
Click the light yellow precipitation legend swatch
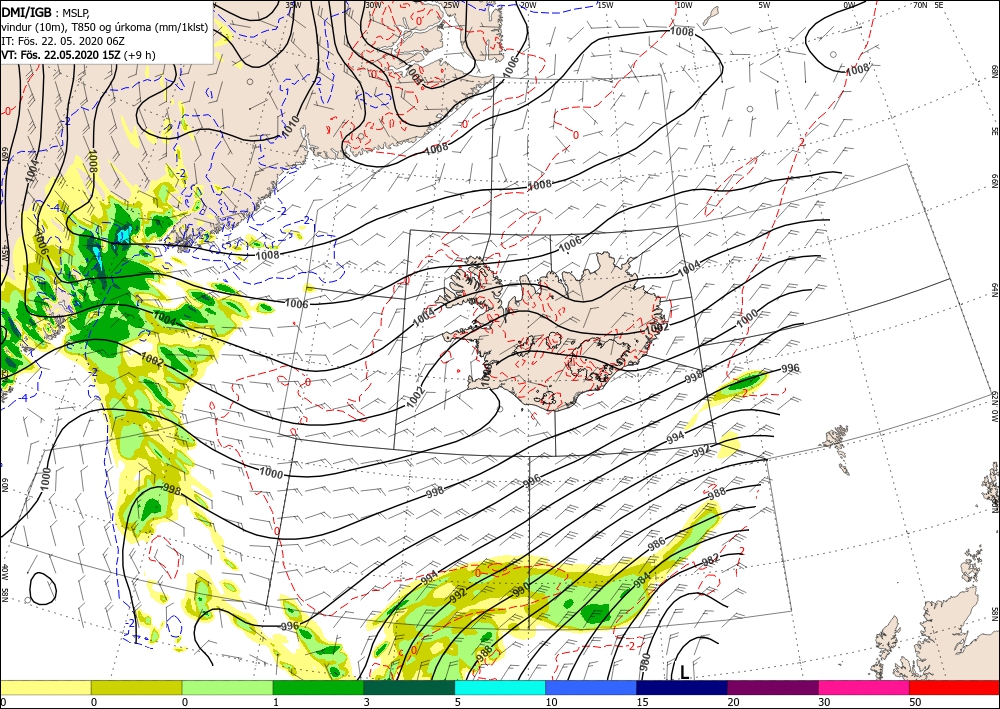click(x=45, y=687)
